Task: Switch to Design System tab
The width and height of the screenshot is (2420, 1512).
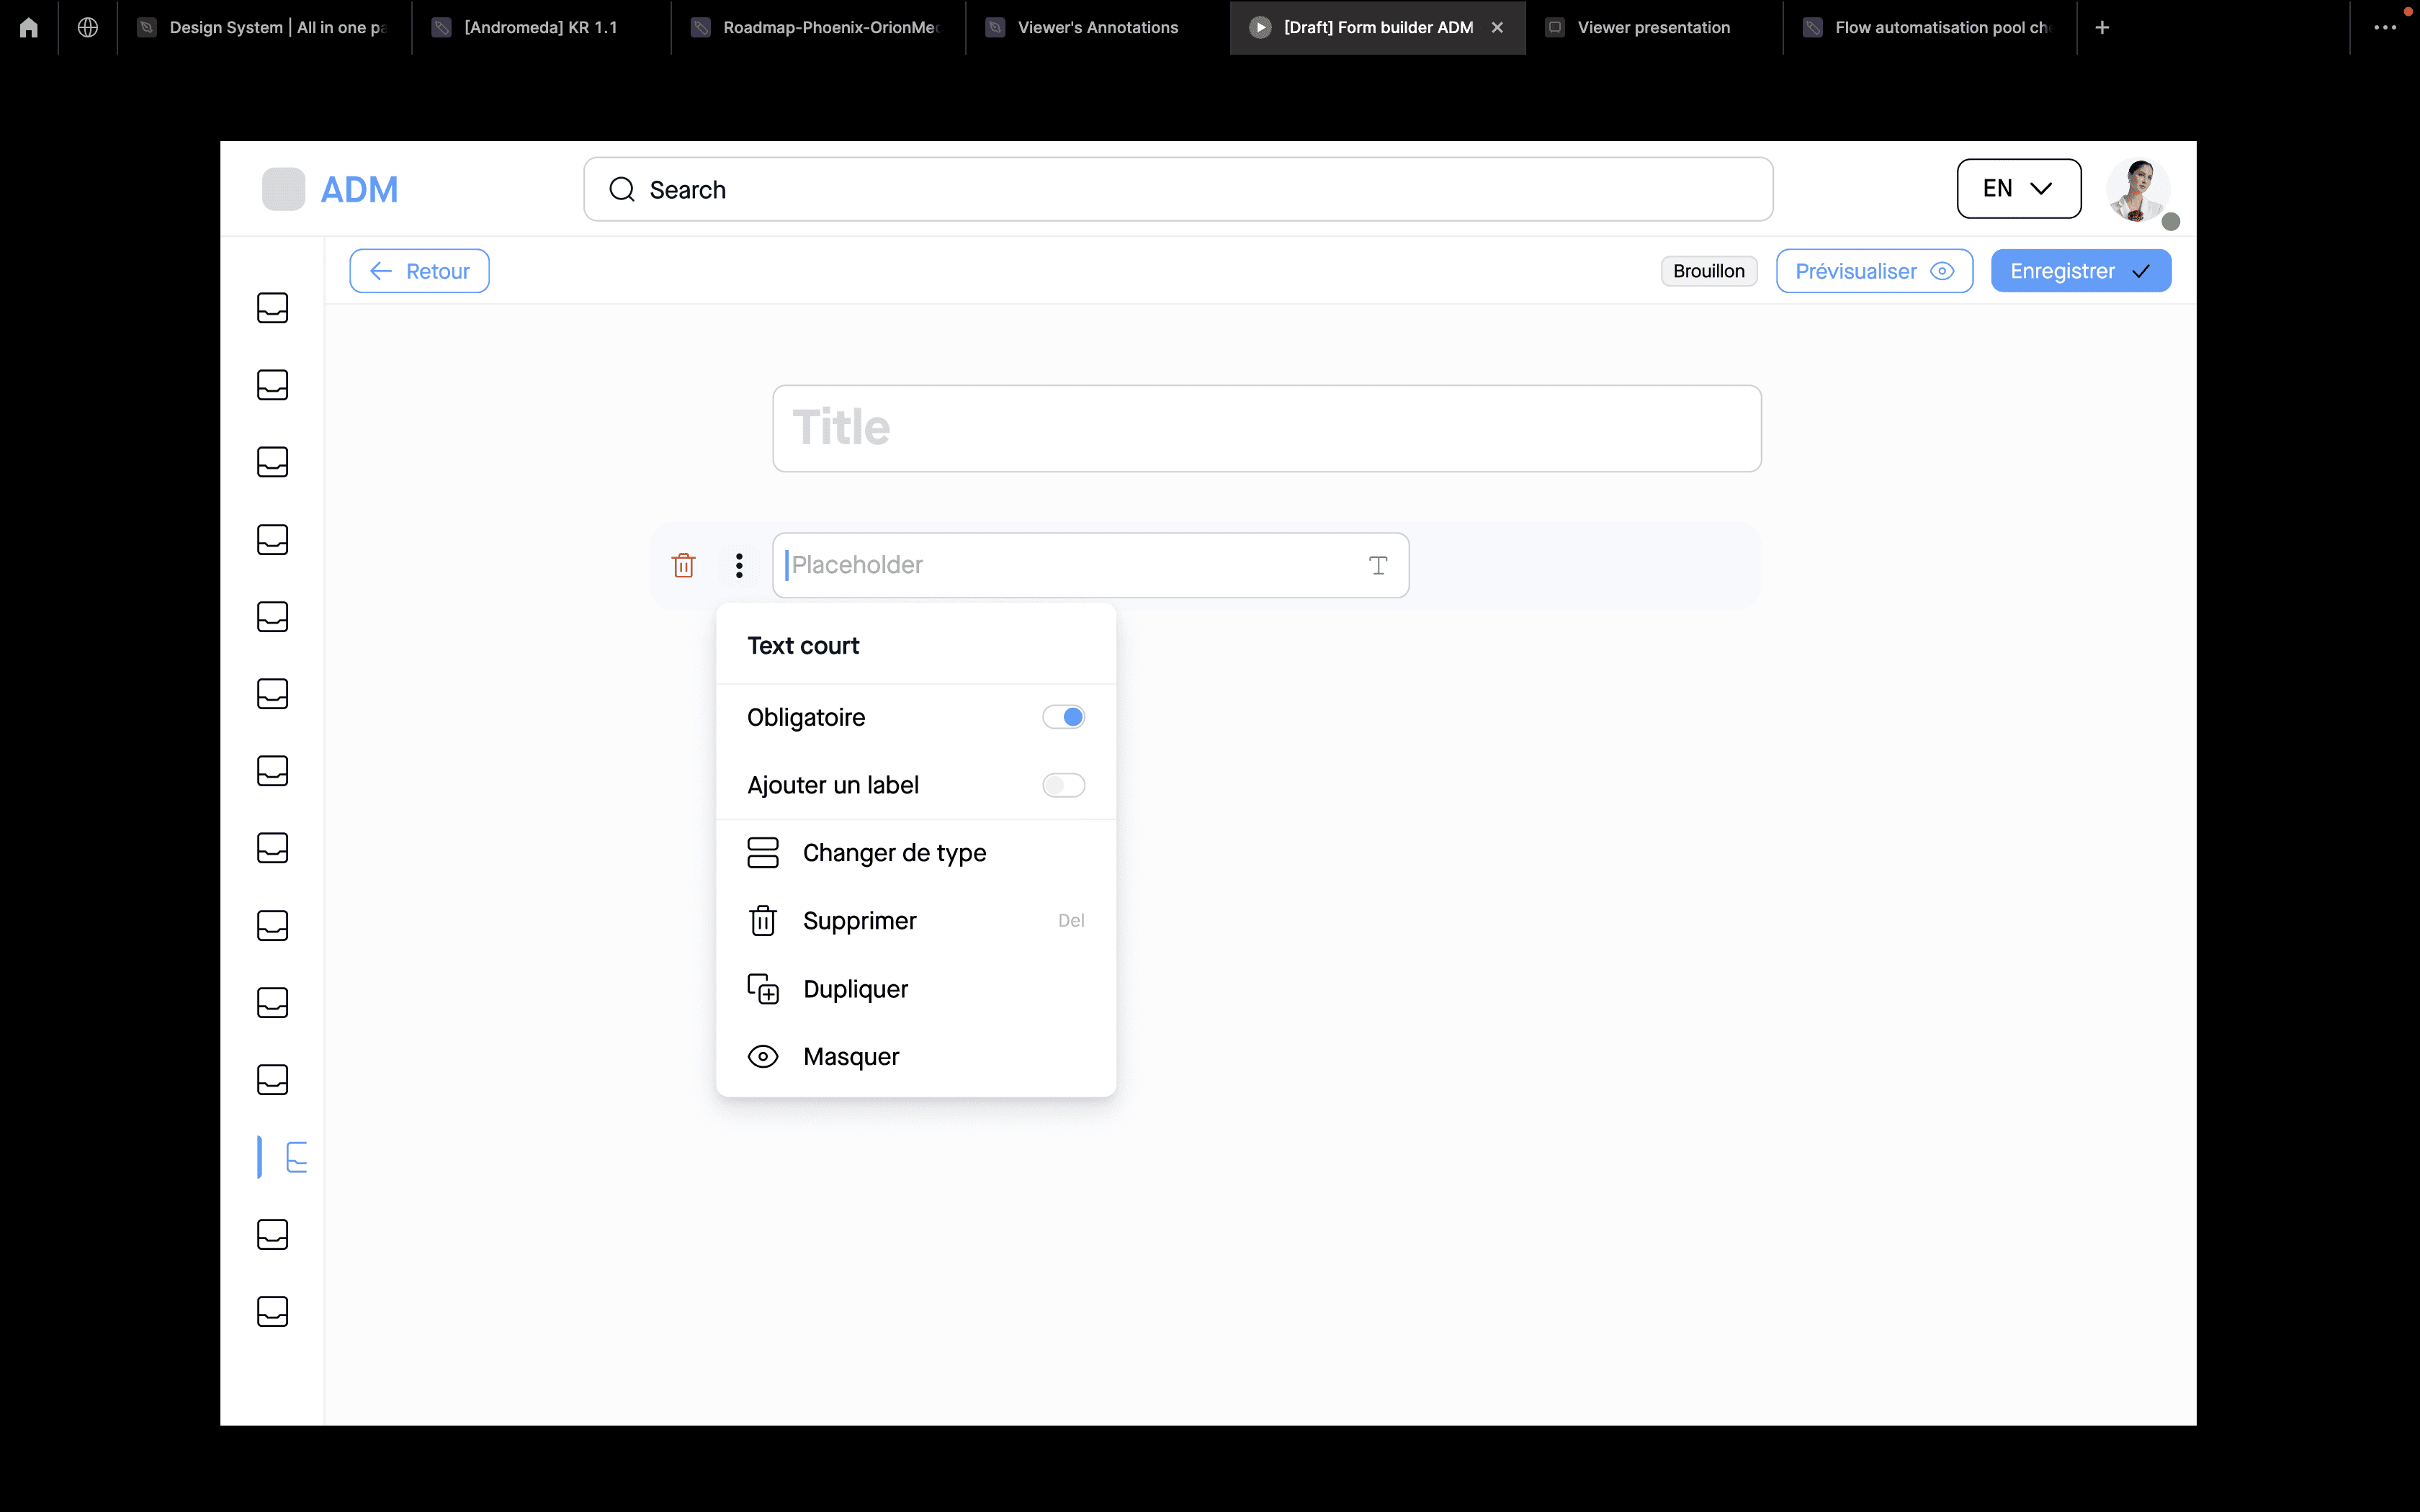Action: click(264, 28)
